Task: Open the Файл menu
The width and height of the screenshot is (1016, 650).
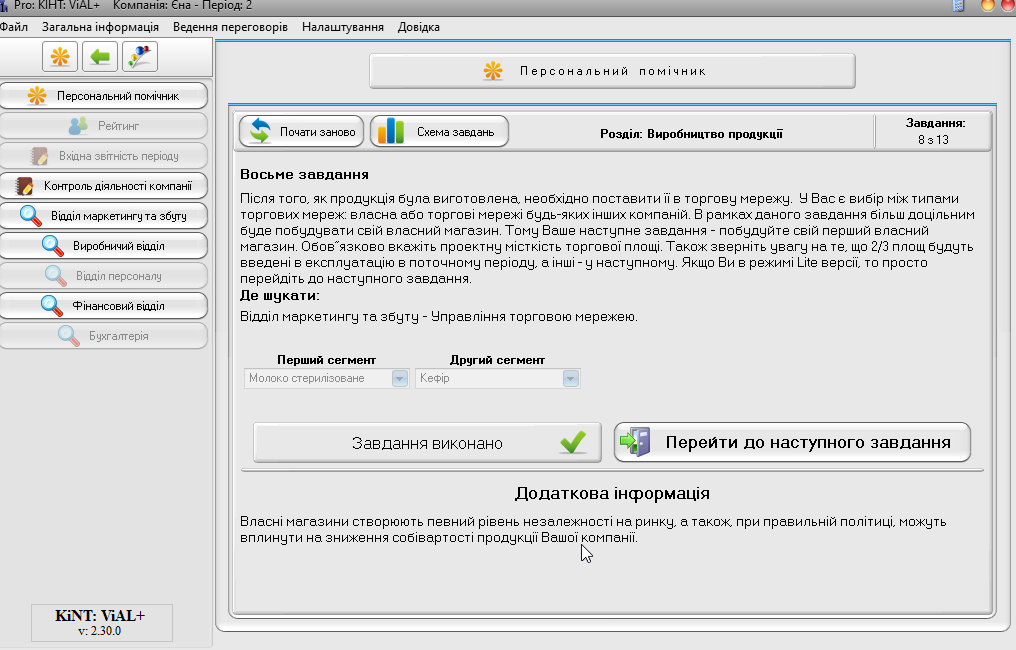Action: 14,27
